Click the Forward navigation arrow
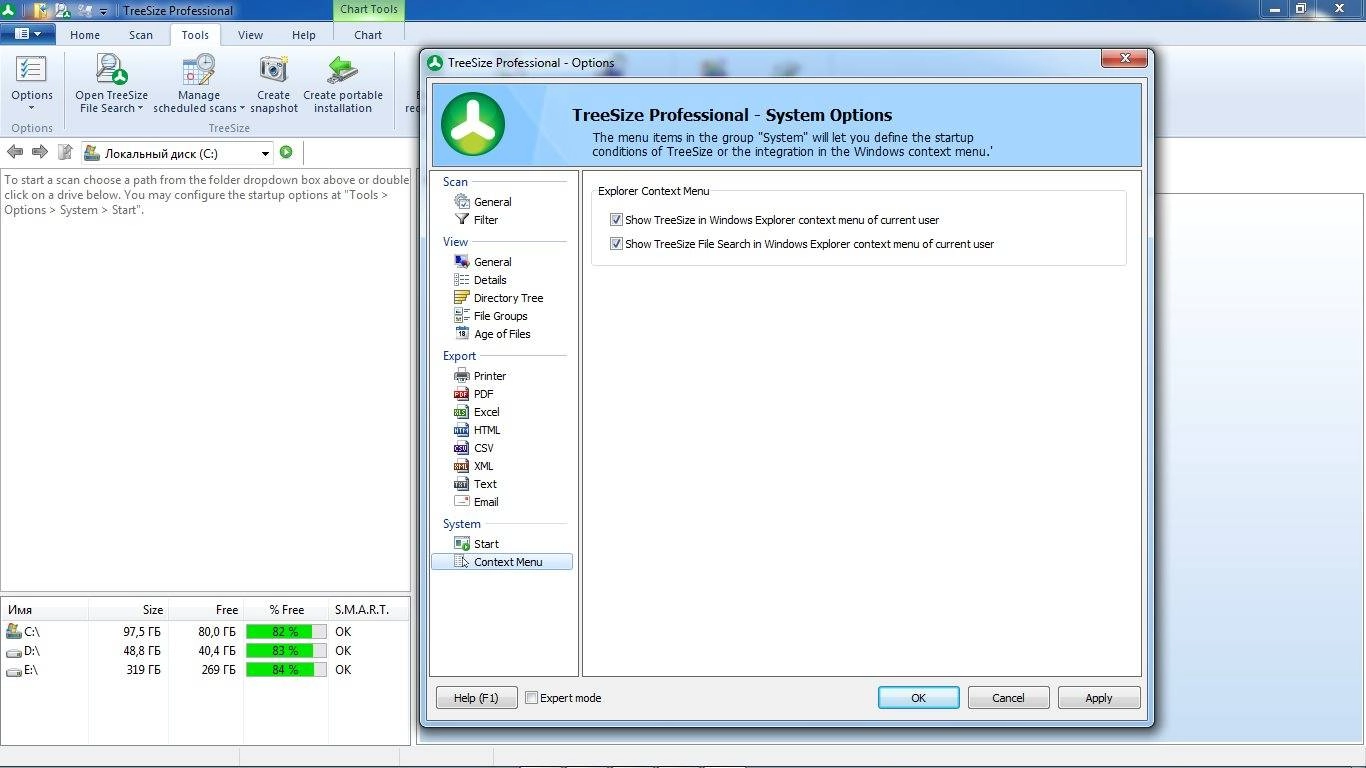 pyautogui.click(x=40, y=152)
